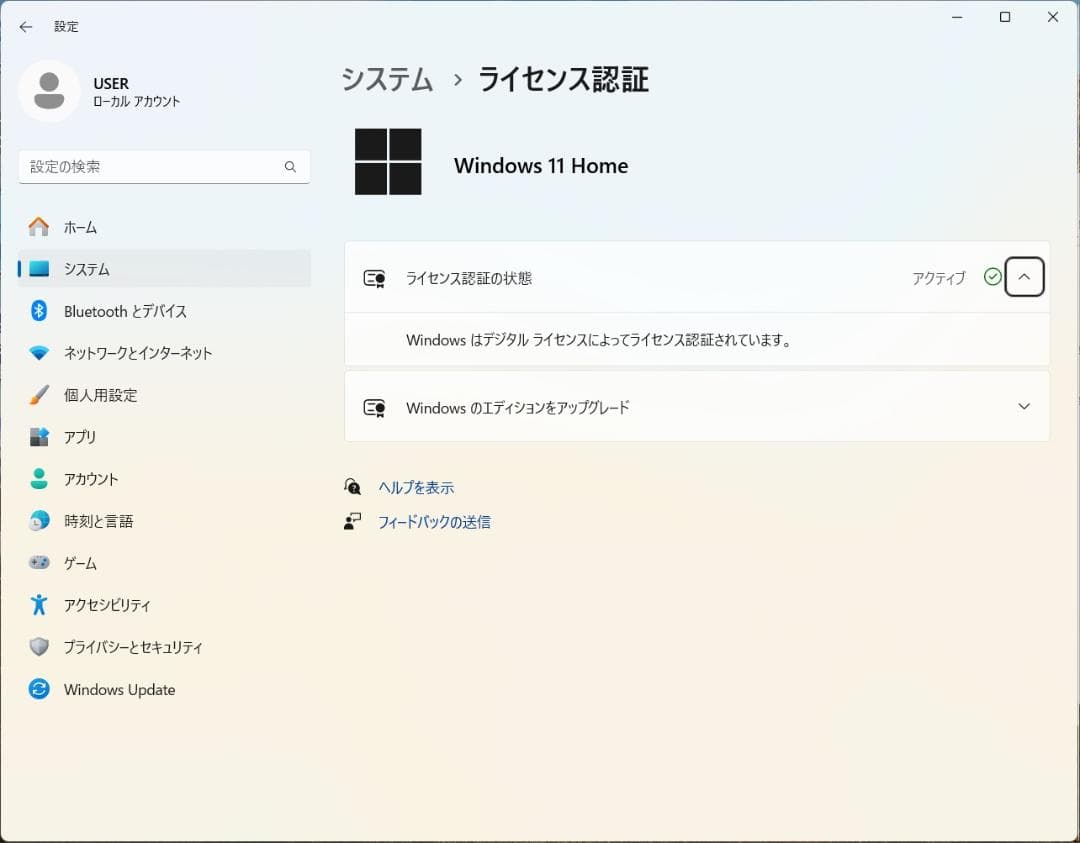The width and height of the screenshot is (1080, 843).
Task: Select システム in the breadcrumb
Action: (x=386, y=80)
